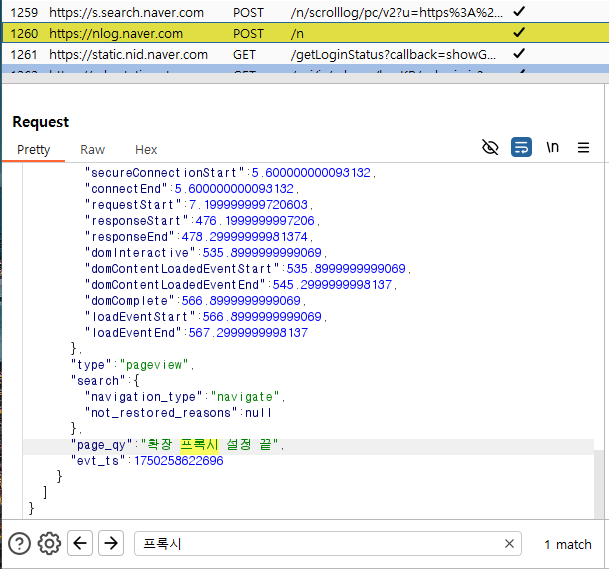Click the Request panel heading
Image resolution: width=609 pixels, height=569 pixels.
40,122
